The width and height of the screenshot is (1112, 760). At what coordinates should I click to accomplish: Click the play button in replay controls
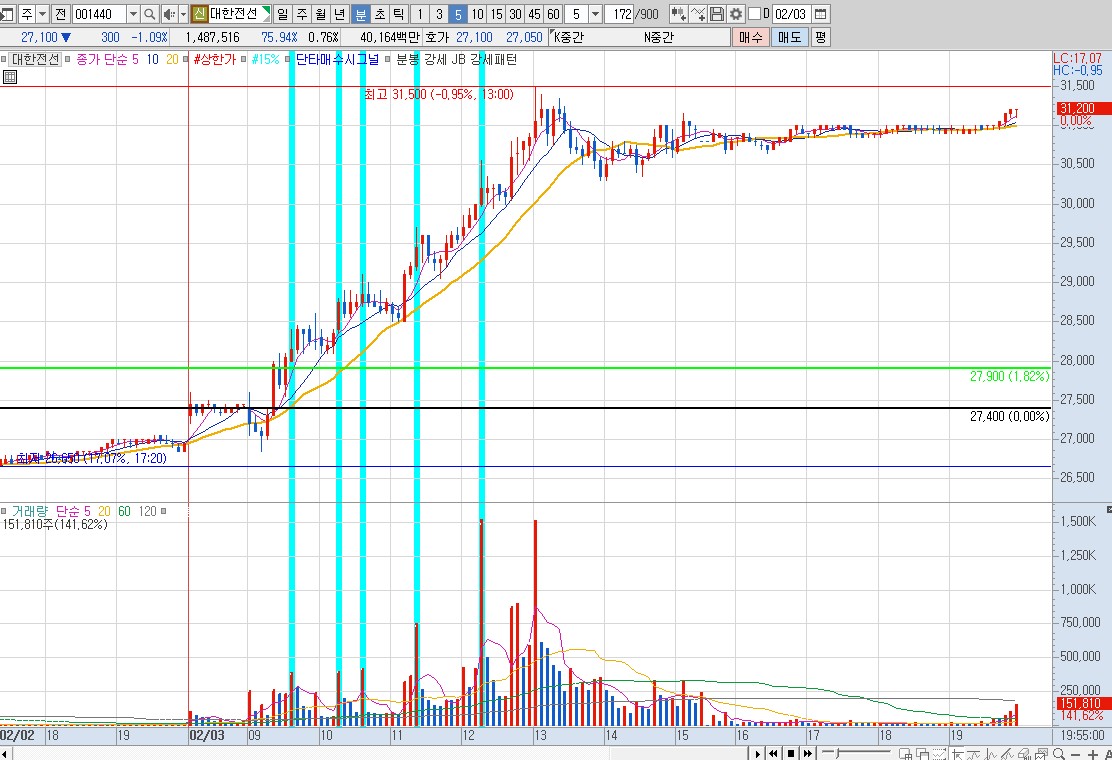click(758, 754)
